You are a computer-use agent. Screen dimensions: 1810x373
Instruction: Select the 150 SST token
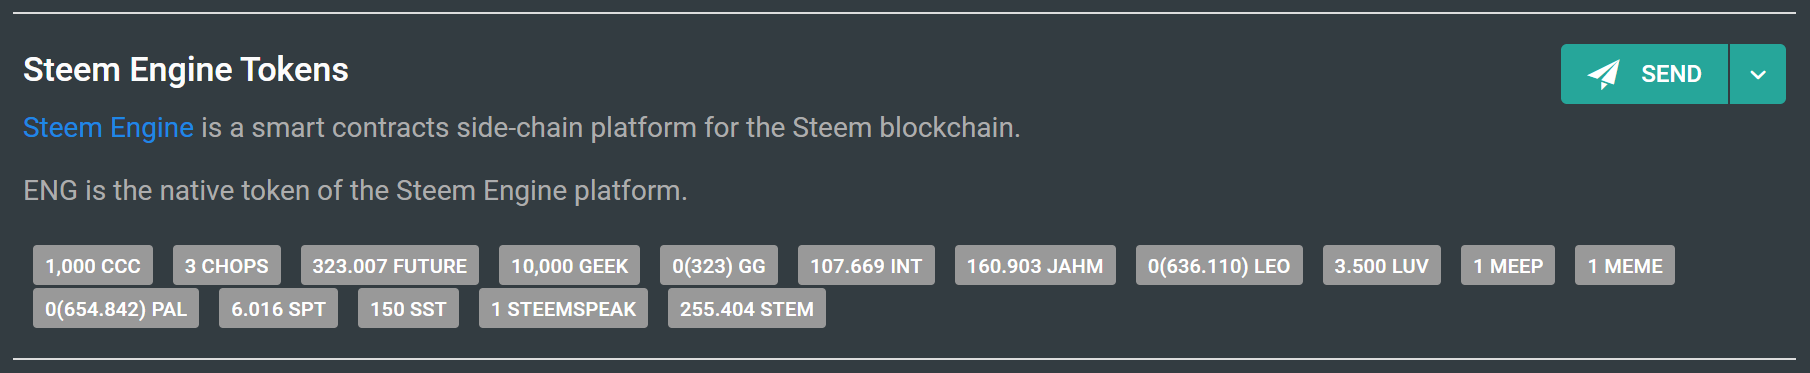(408, 309)
